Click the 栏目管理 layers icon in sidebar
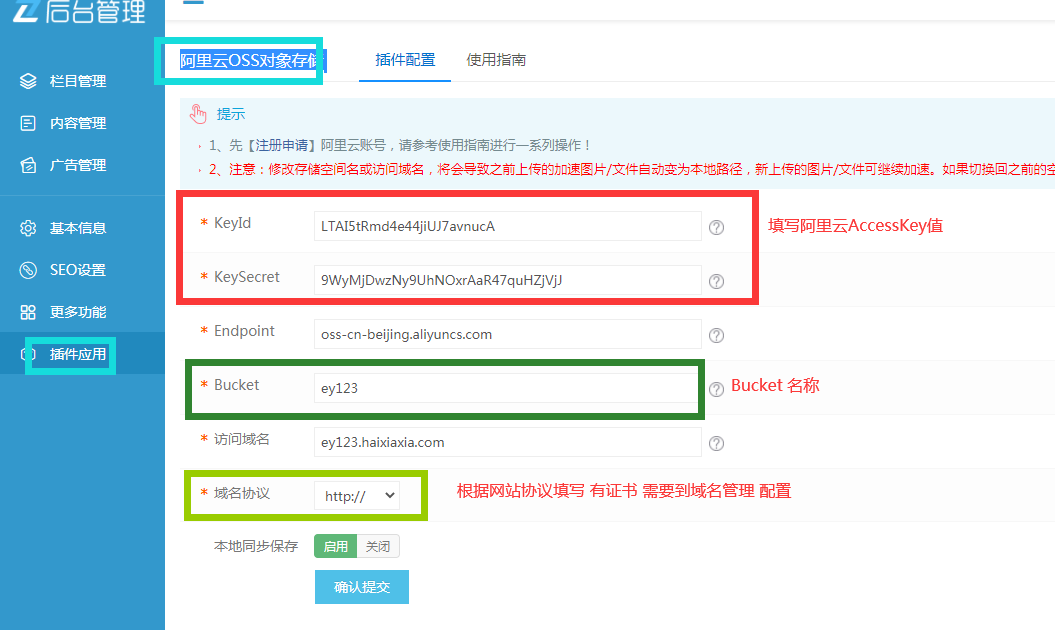The height and width of the screenshot is (630, 1055). pos(28,81)
